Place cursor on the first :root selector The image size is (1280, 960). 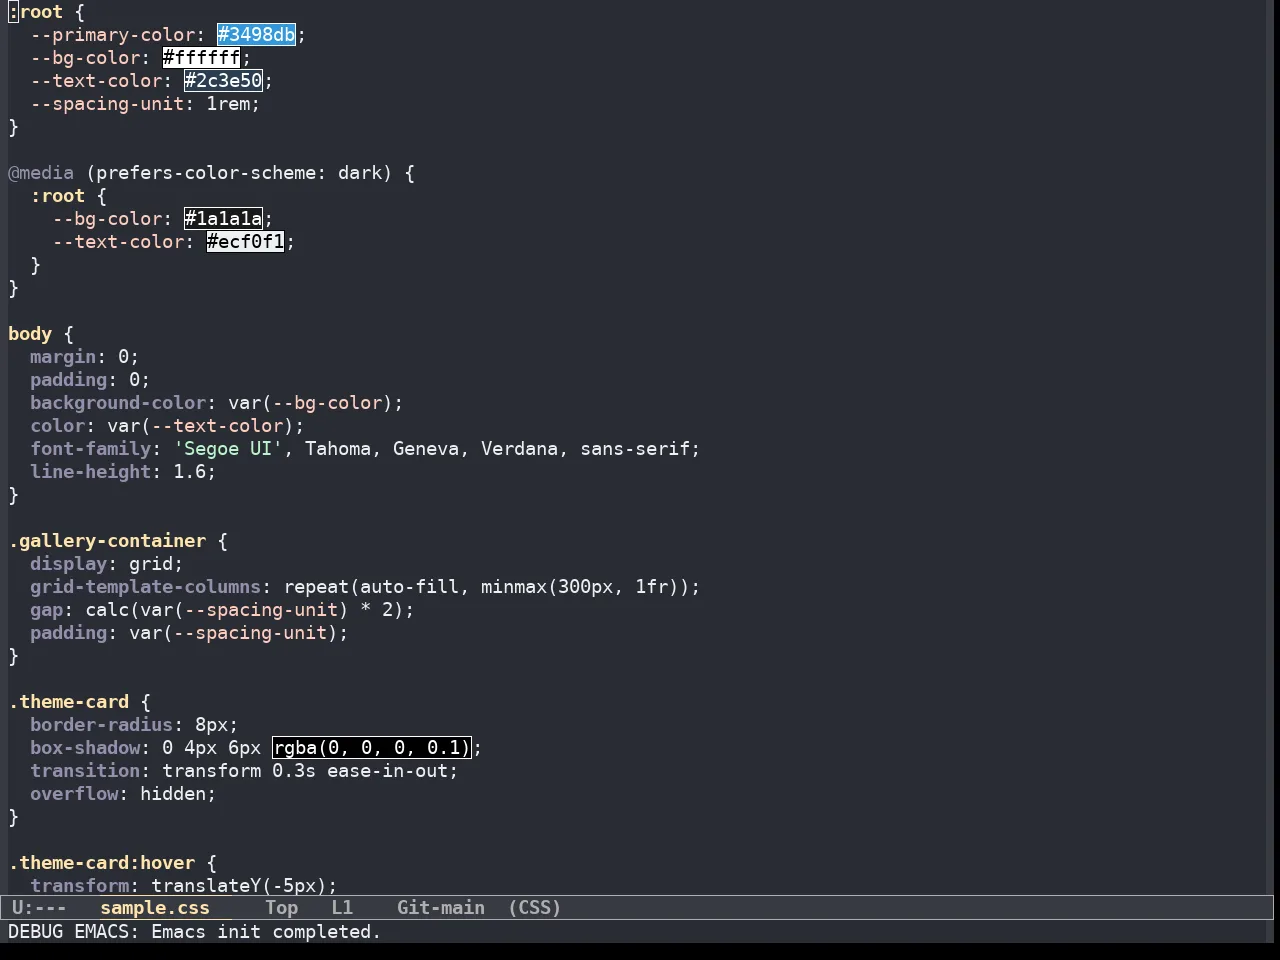35,12
